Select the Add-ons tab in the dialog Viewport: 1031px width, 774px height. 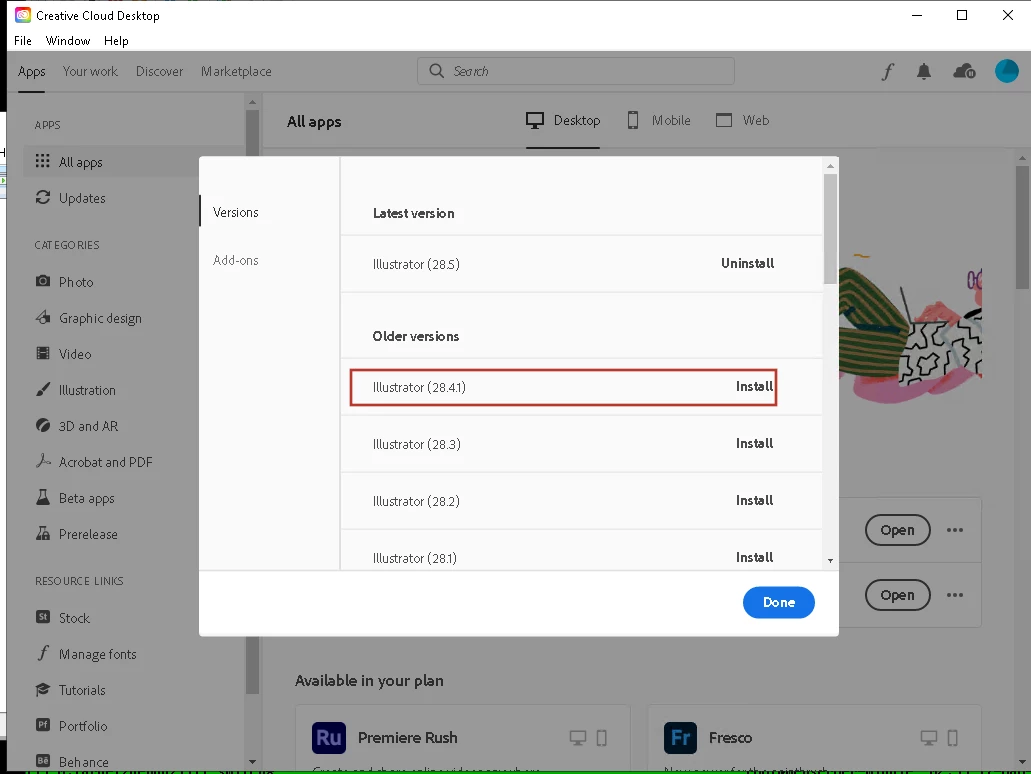[x=235, y=260]
